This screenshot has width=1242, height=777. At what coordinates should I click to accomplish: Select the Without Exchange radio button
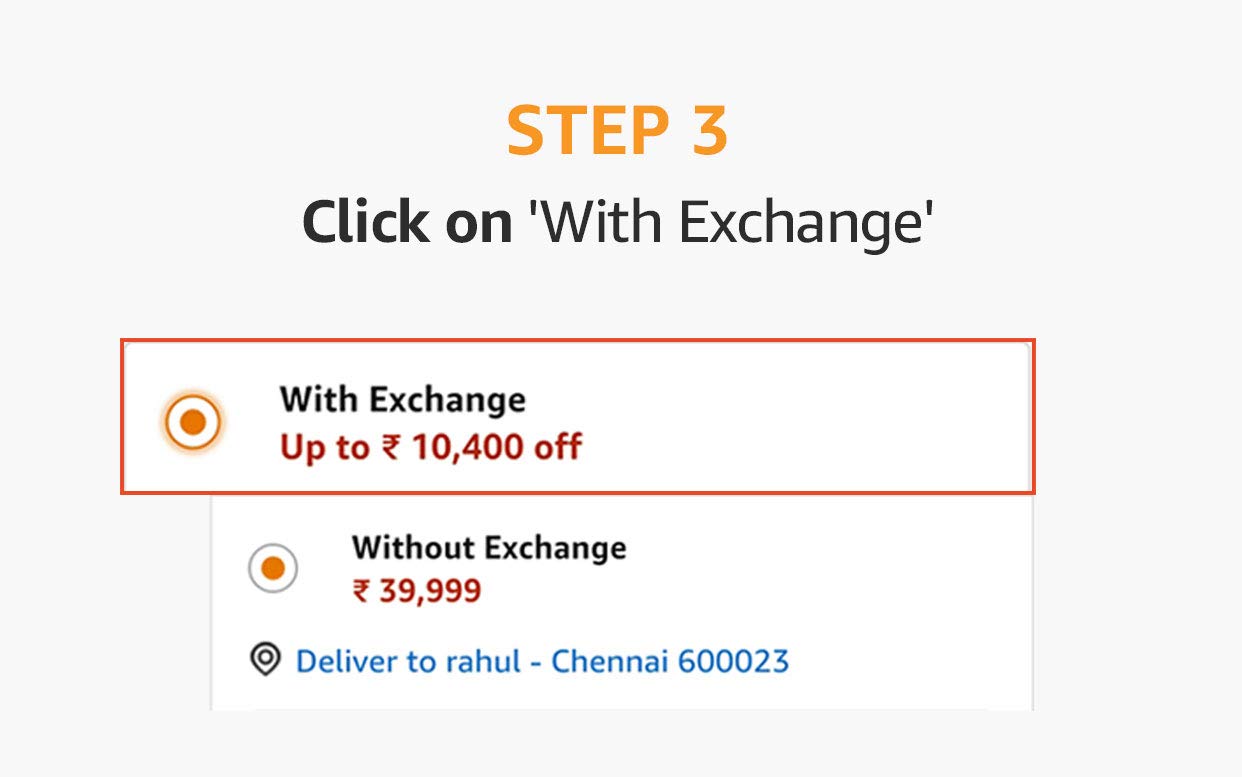click(272, 569)
